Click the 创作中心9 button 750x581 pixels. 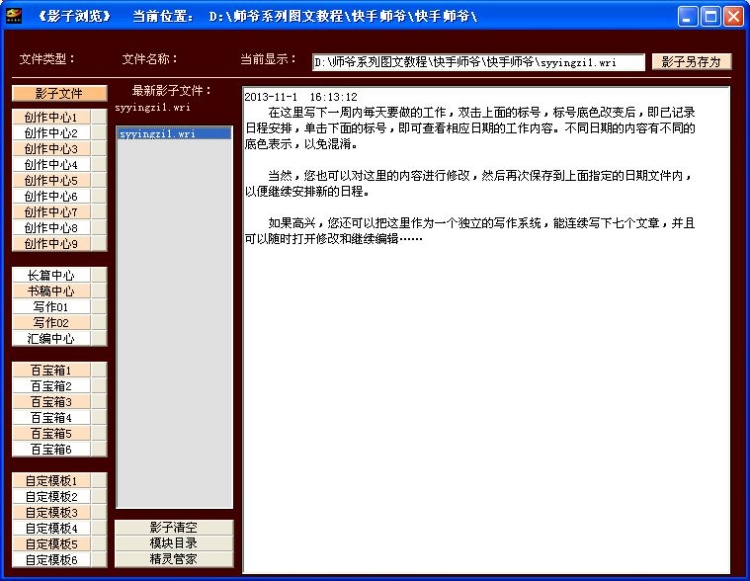(x=51, y=243)
